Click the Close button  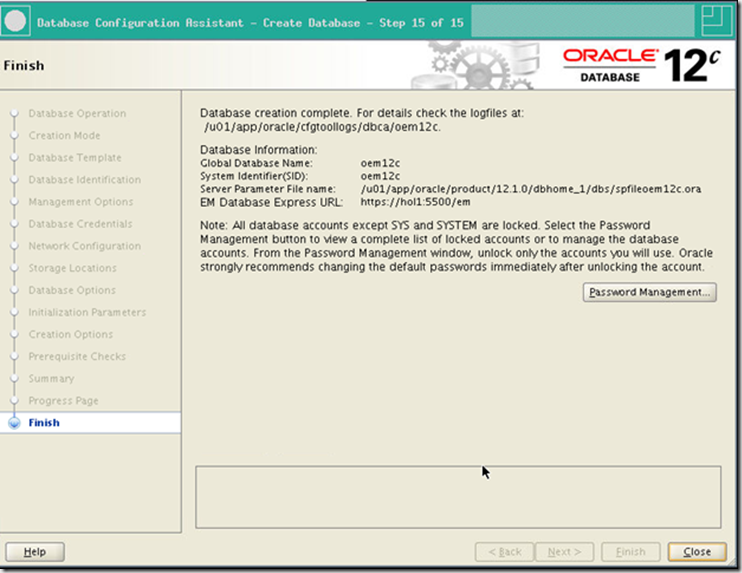(697, 552)
